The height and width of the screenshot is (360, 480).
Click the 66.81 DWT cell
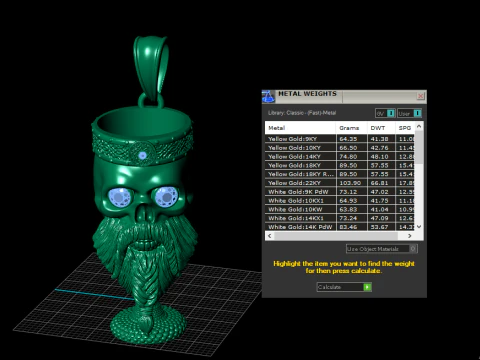(x=381, y=183)
